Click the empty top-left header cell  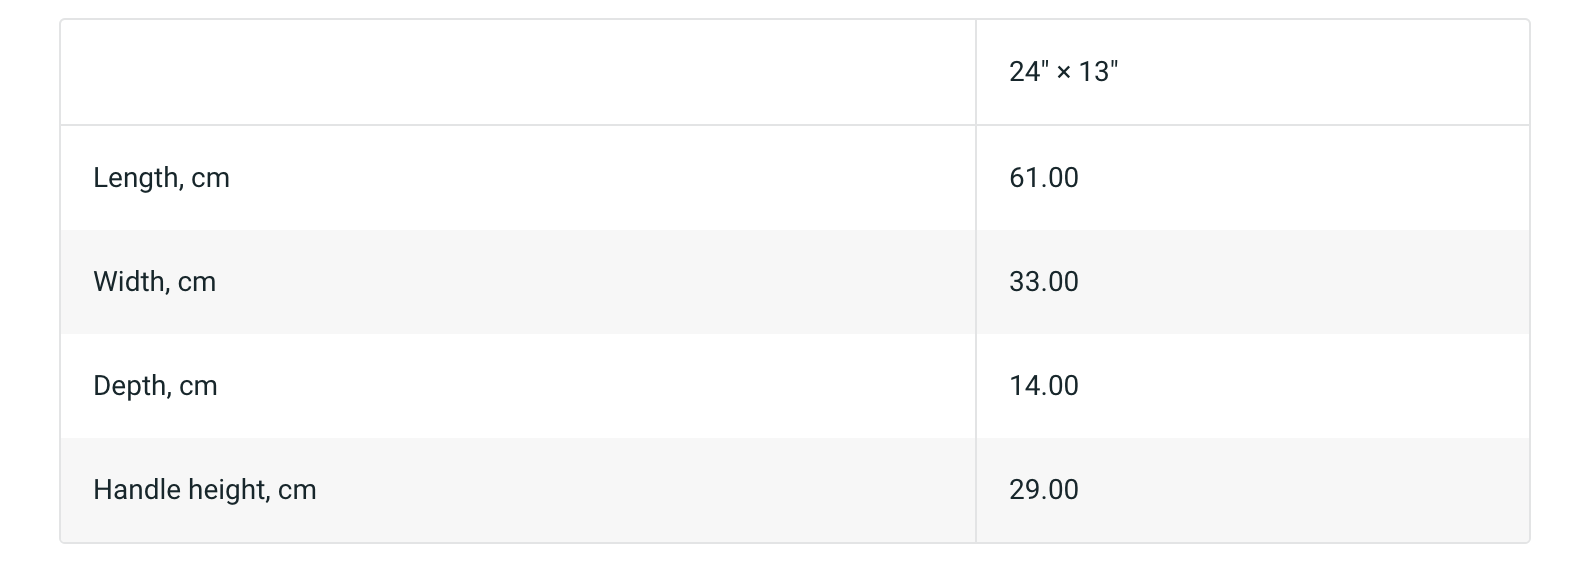[x=517, y=72]
